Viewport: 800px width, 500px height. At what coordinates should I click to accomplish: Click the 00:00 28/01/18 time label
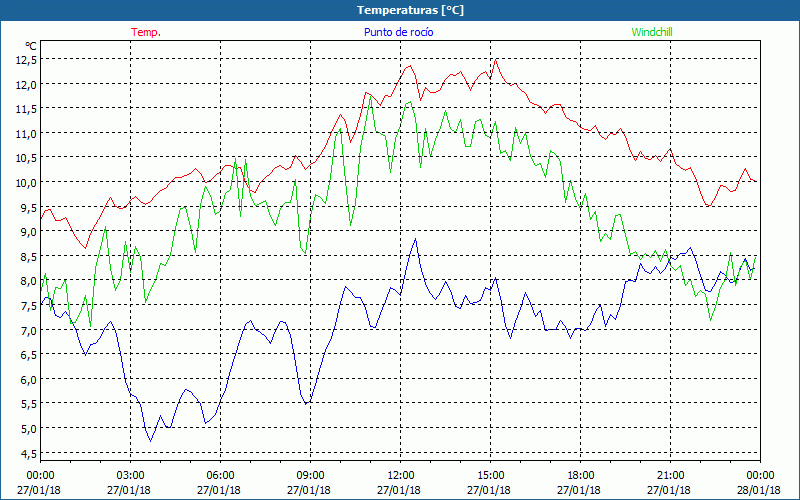[760, 483]
